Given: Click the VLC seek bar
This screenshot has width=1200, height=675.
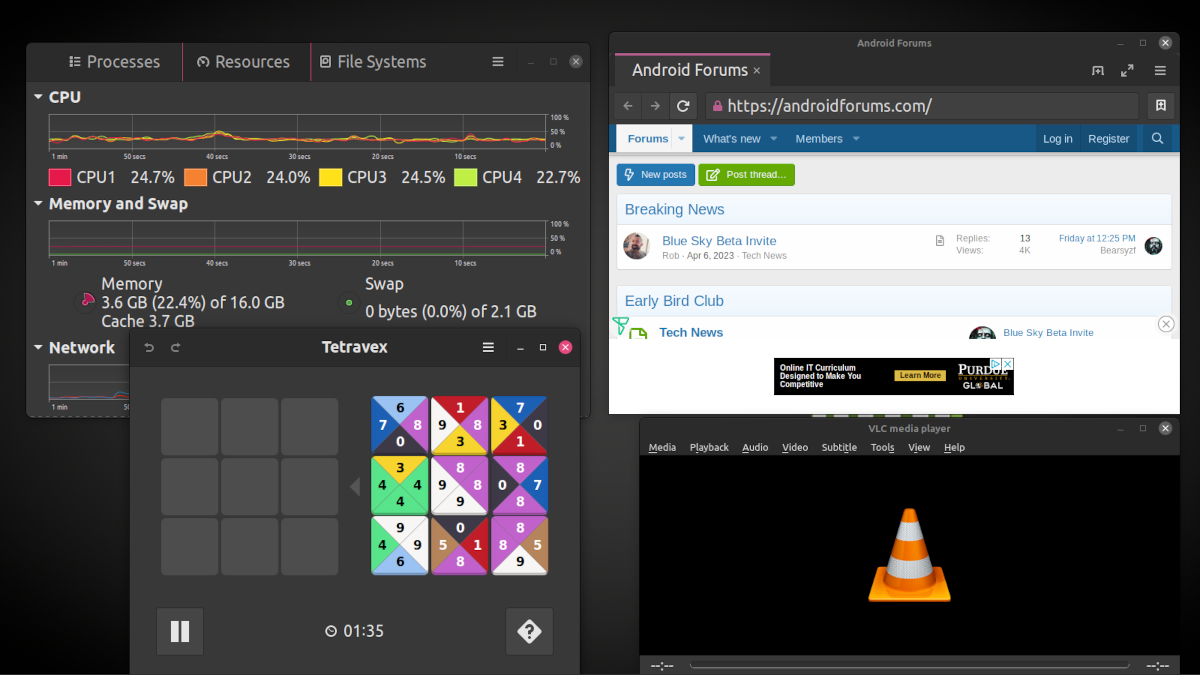Looking at the screenshot, I should pos(908,665).
